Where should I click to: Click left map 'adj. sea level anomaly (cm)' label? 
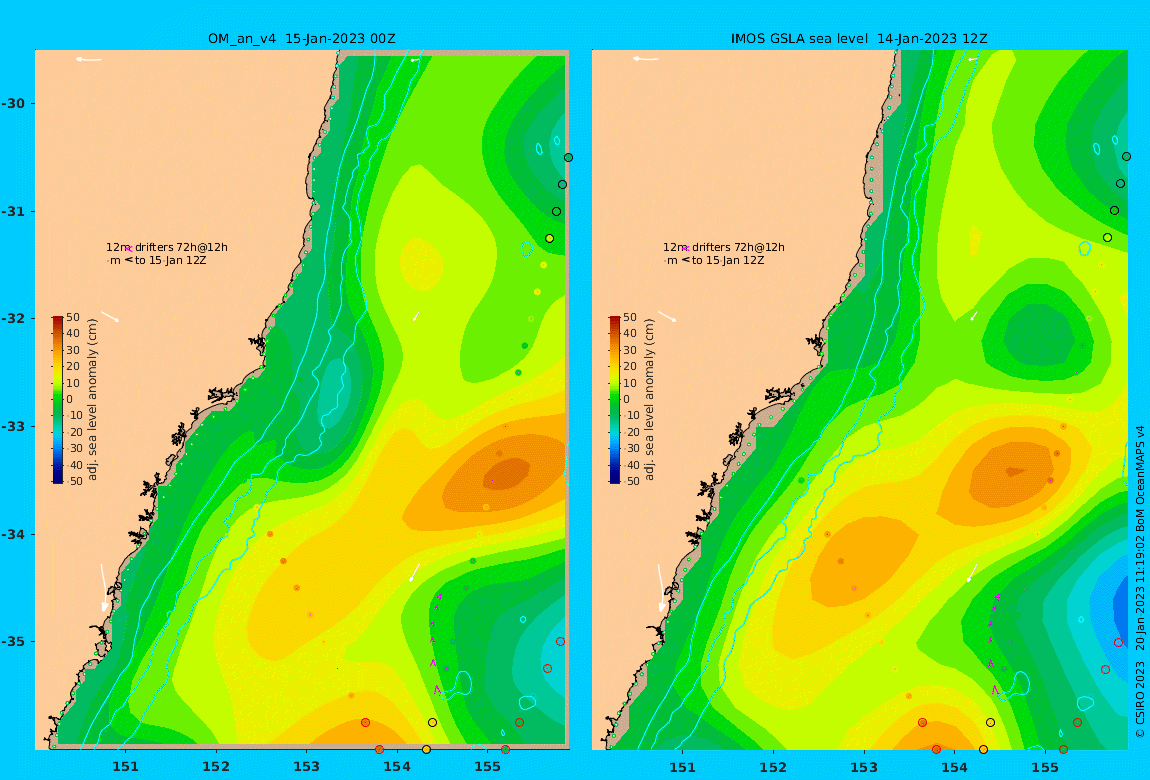point(92,400)
